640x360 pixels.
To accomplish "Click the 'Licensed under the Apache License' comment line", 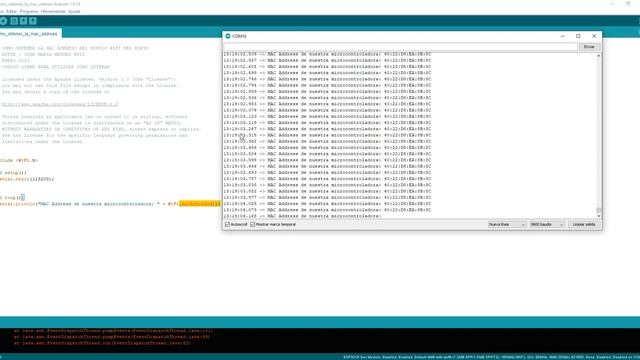I will point(89,80).
